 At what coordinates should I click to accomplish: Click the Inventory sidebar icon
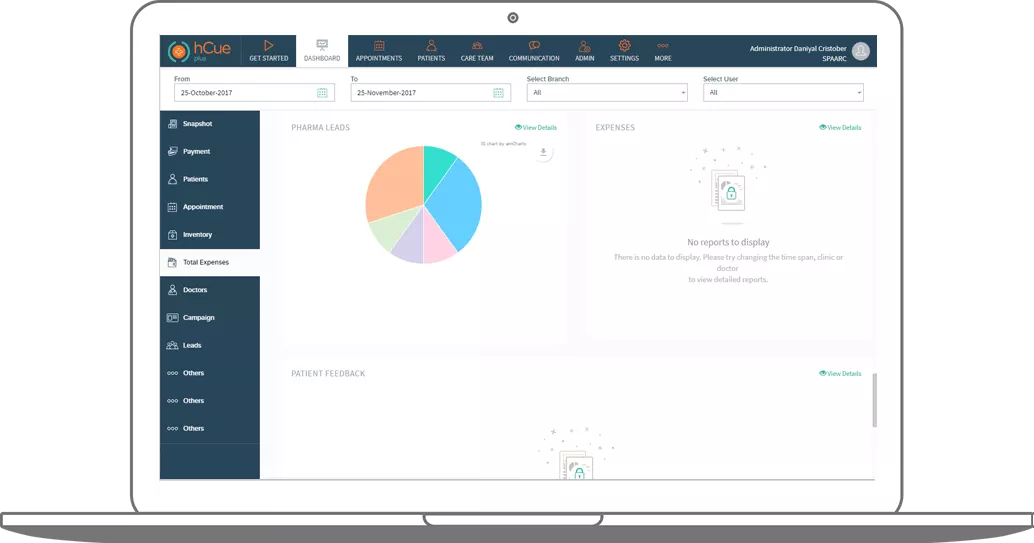(172, 234)
